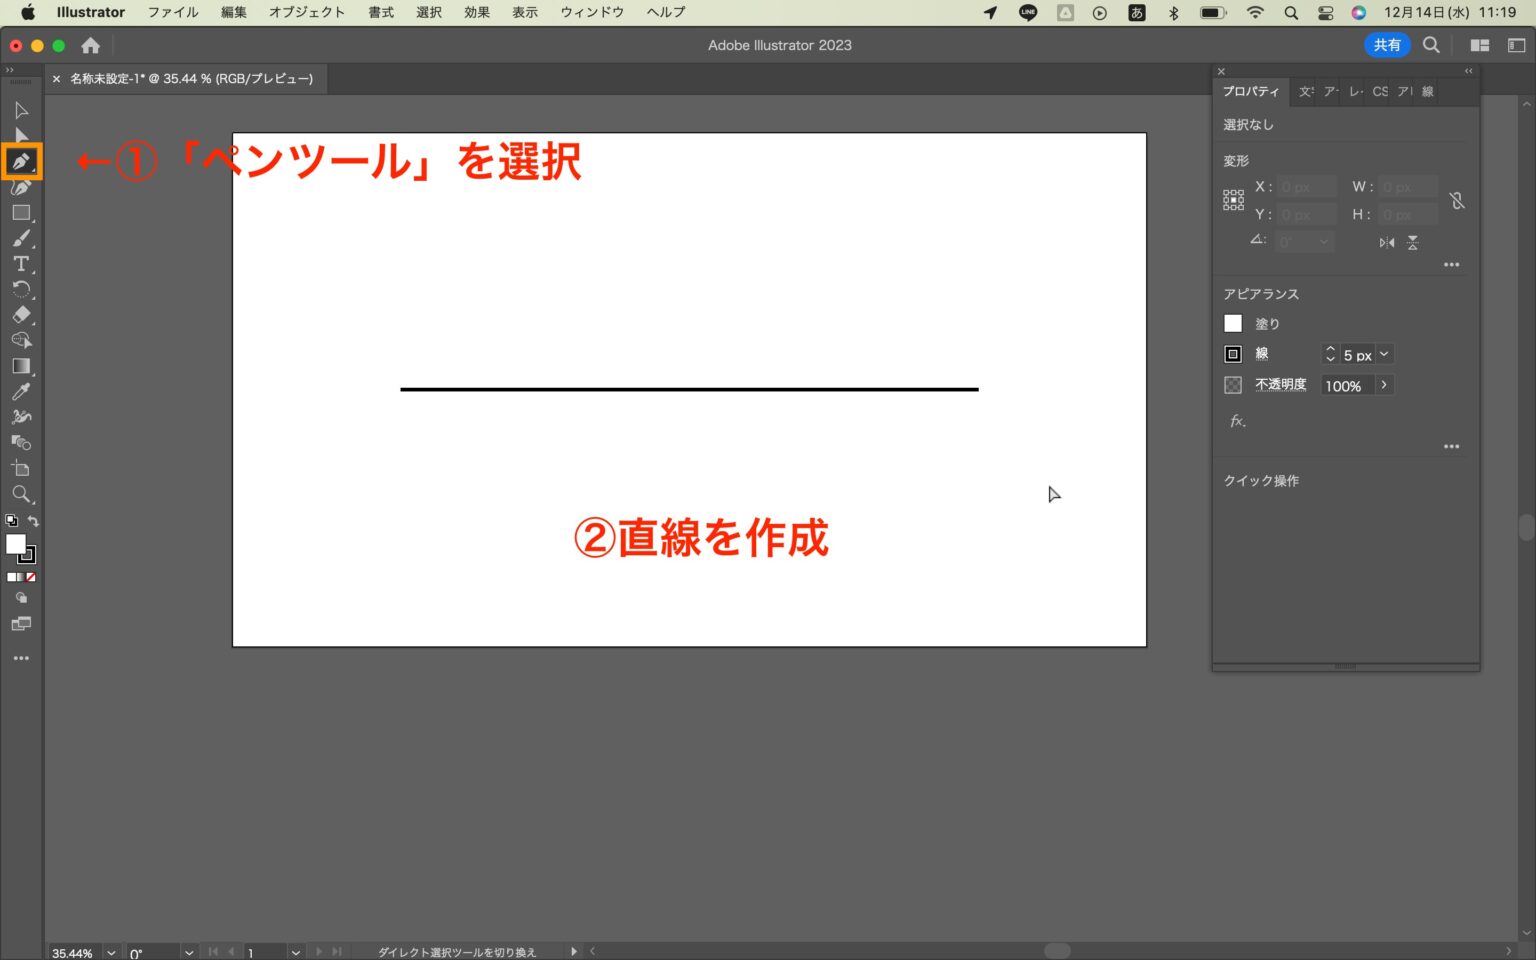
Task: Click the stroke weight stepper arrows
Action: [1330, 354]
